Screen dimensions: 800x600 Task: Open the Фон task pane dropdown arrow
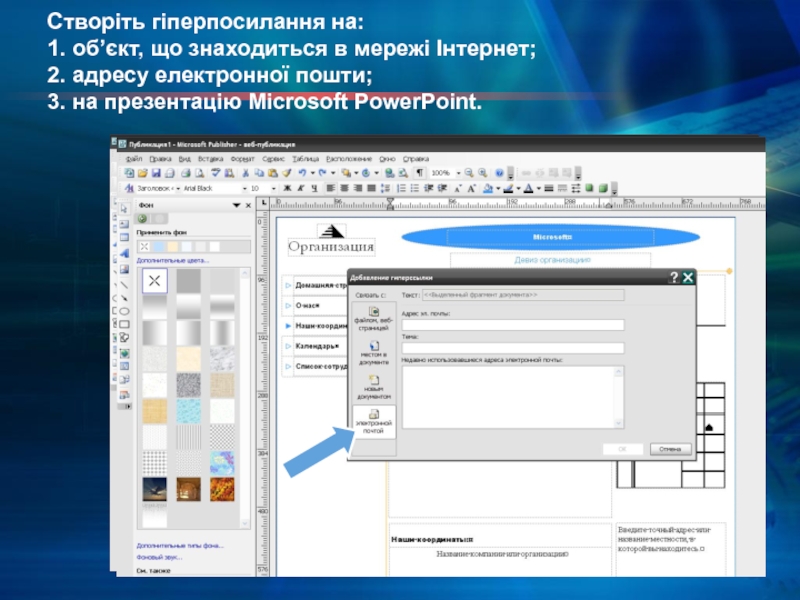click(236, 205)
